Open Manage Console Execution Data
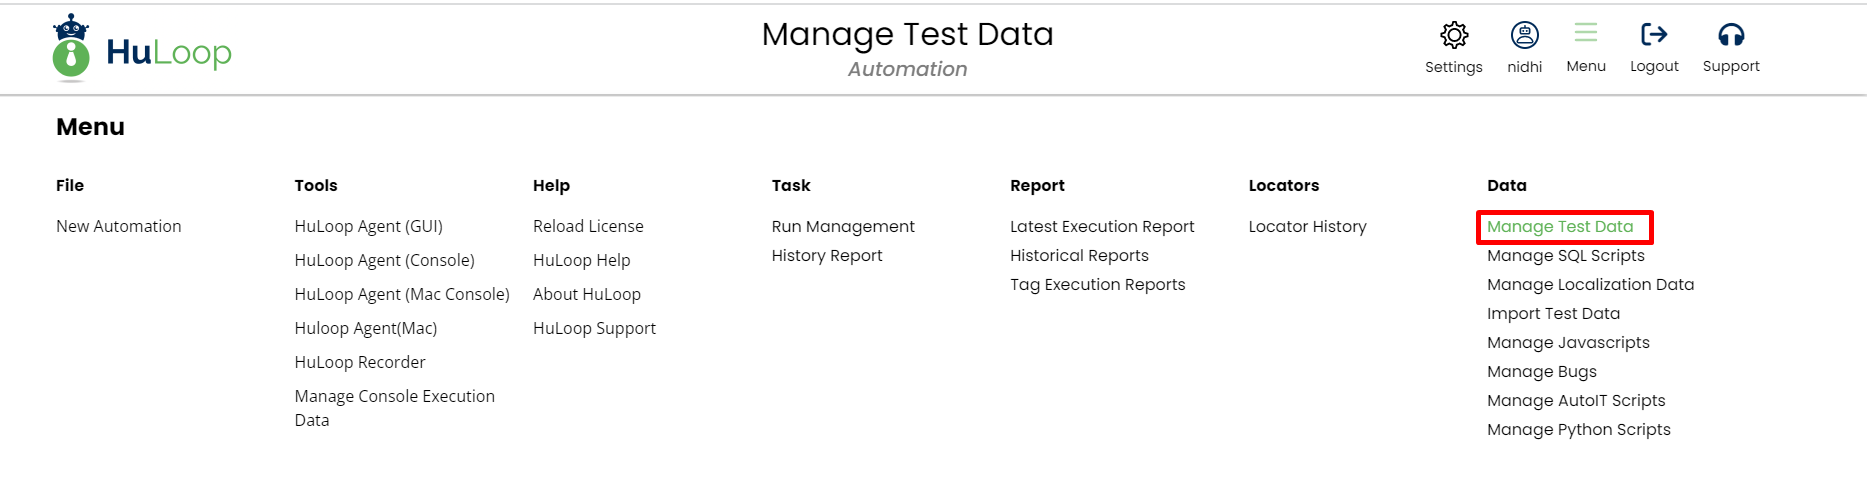1867x489 pixels. click(394, 397)
